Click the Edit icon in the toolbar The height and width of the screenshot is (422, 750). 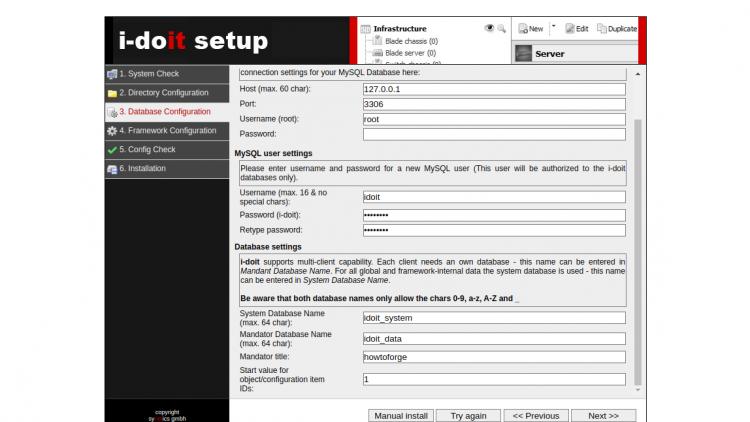point(569,29)
